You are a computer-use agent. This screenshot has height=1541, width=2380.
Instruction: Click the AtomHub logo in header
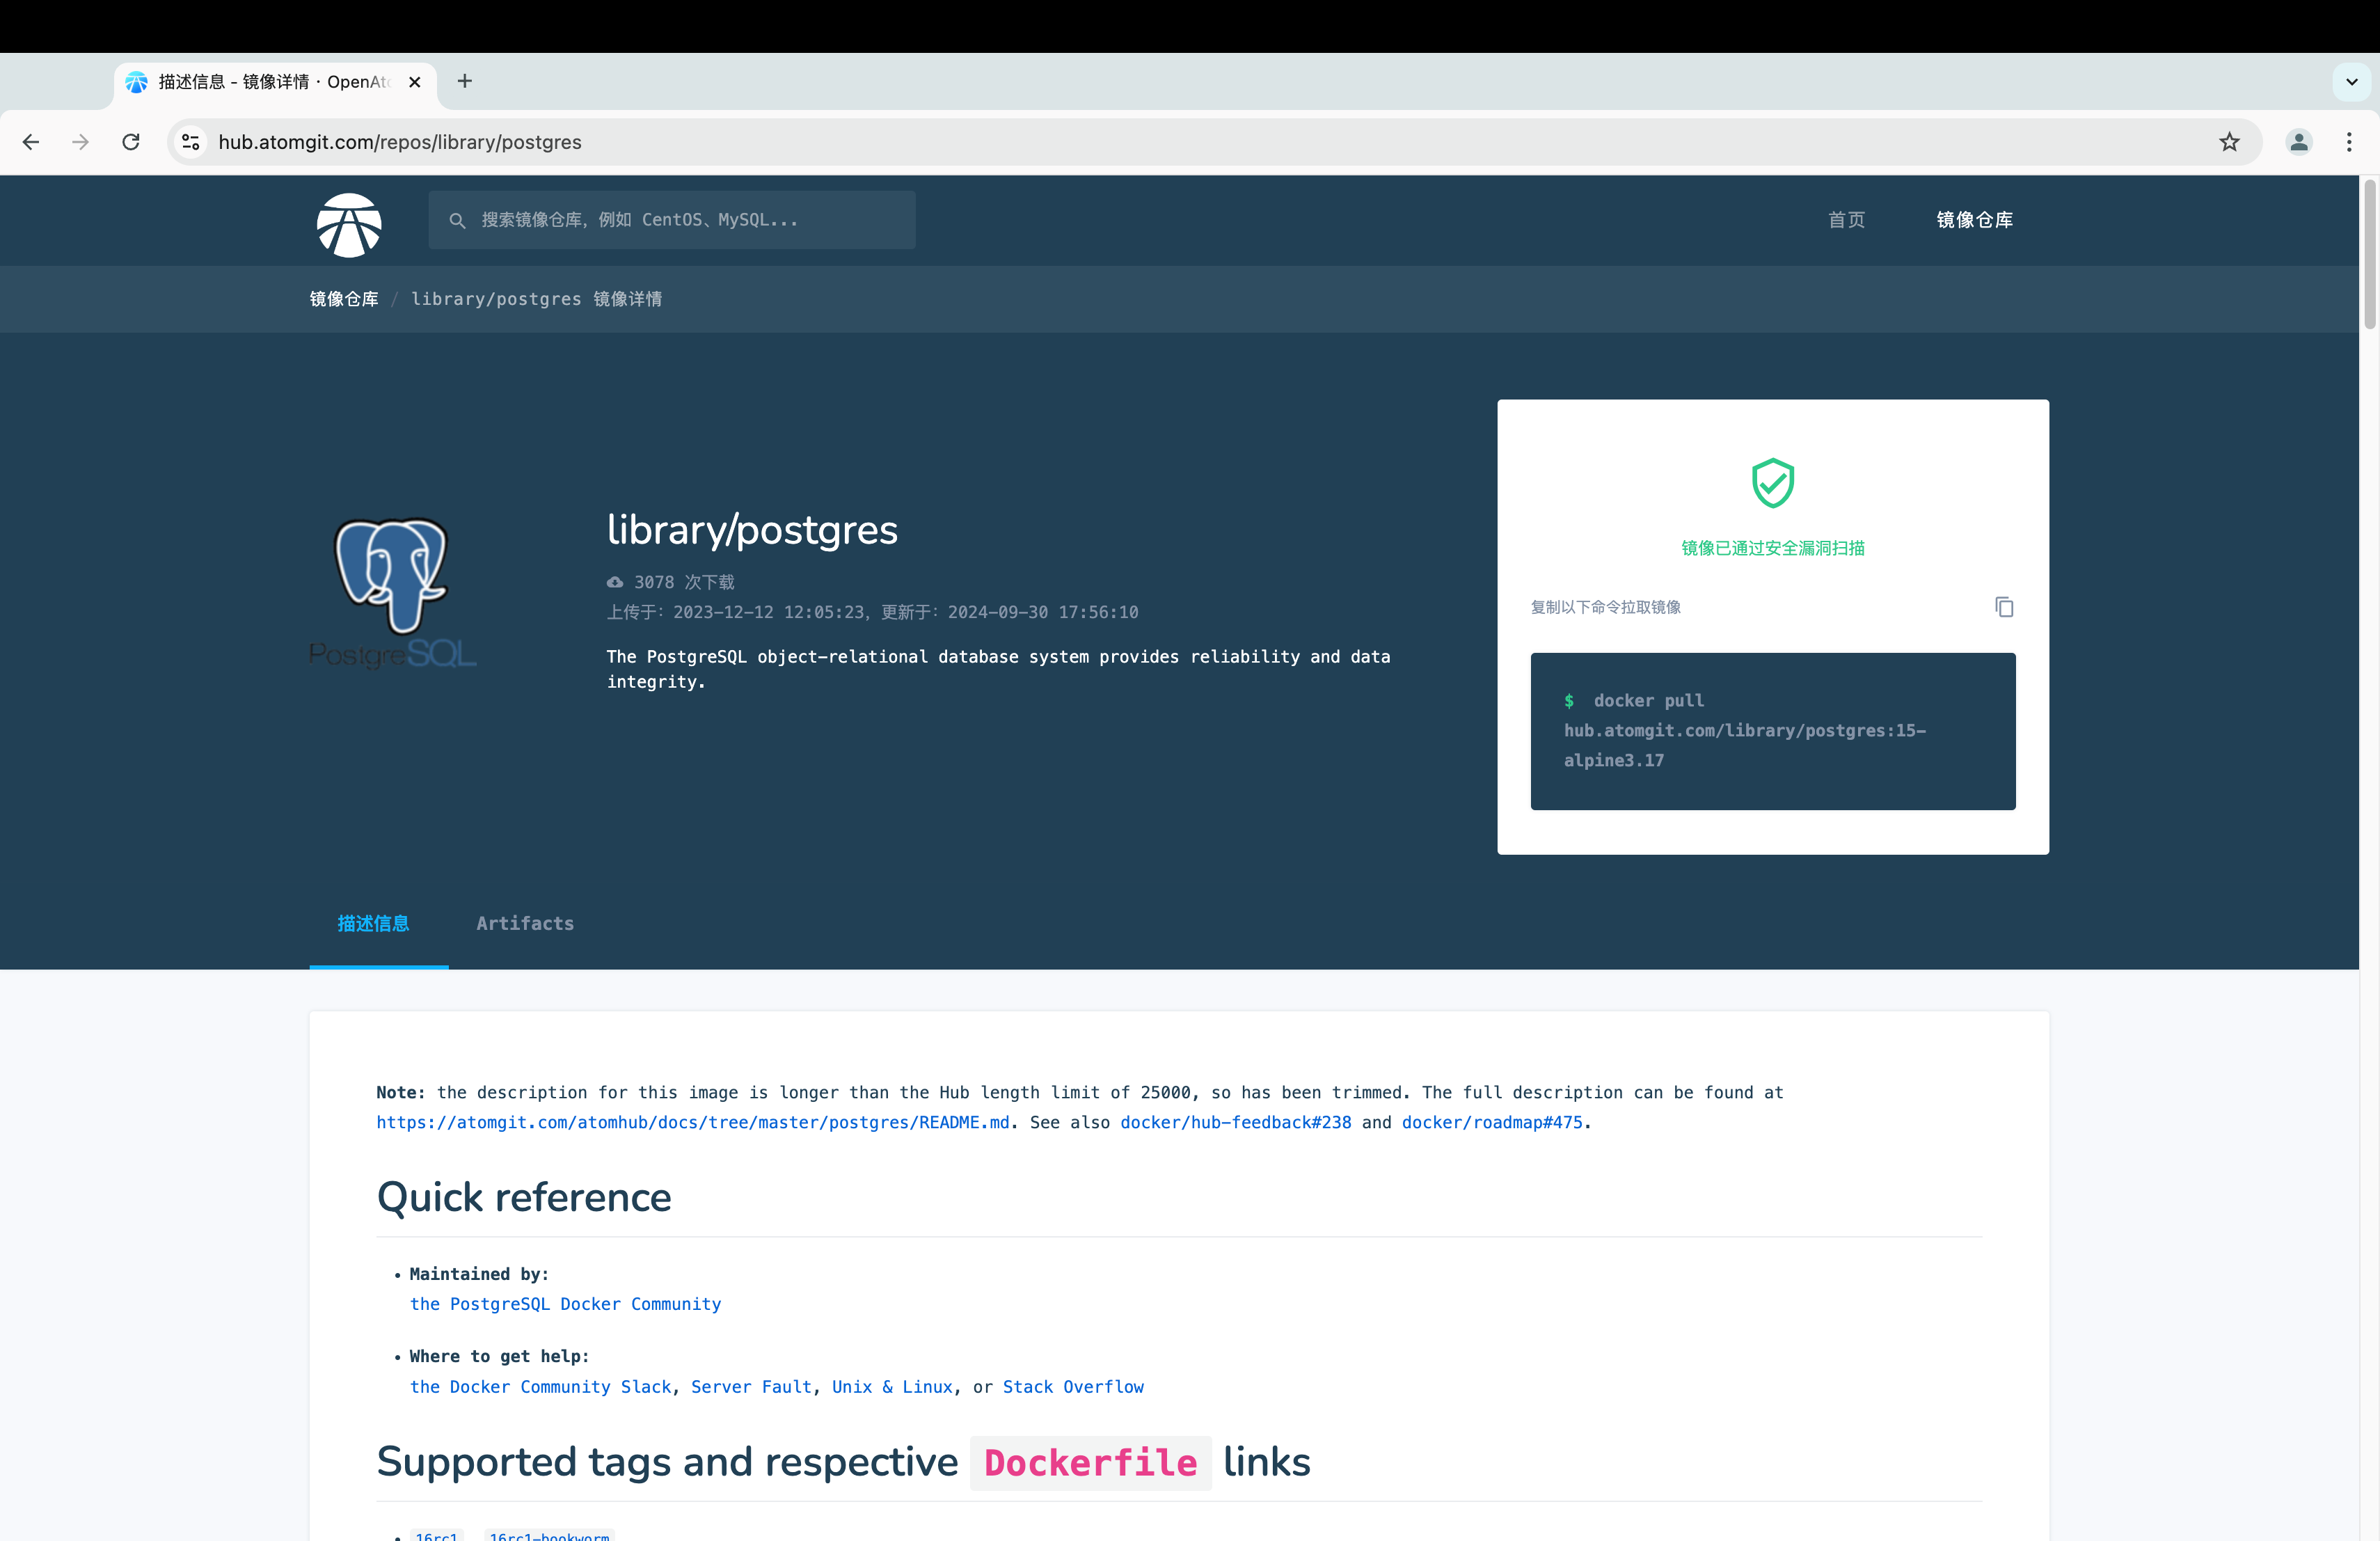(x=349, y=225)
